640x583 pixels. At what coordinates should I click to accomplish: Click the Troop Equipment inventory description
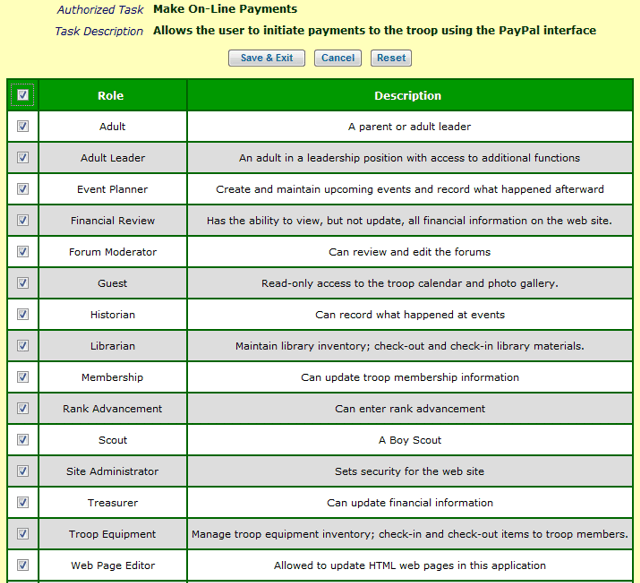pyautogui.click(x=410, y=534)
